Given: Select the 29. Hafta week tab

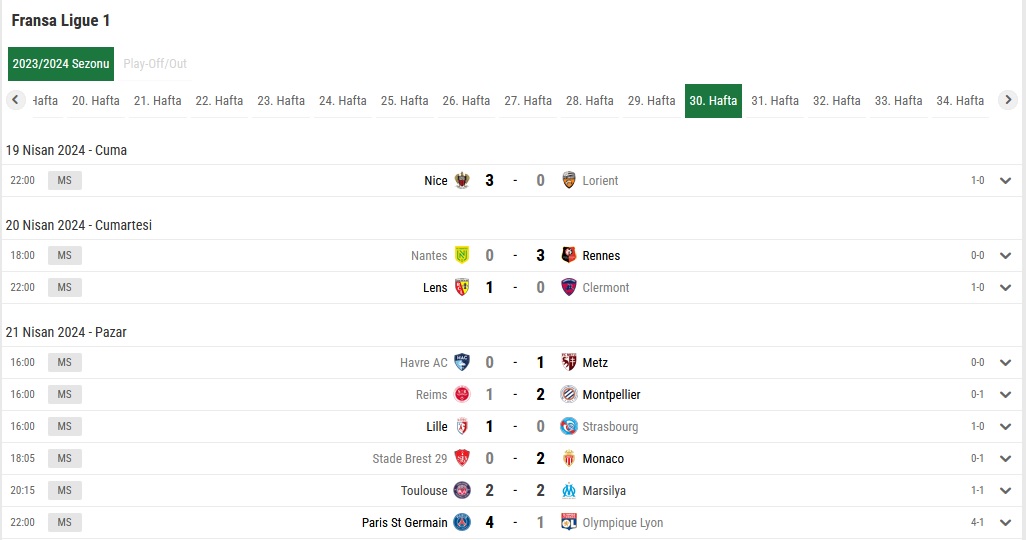Looking at the screenshot, I should point(651,101).
